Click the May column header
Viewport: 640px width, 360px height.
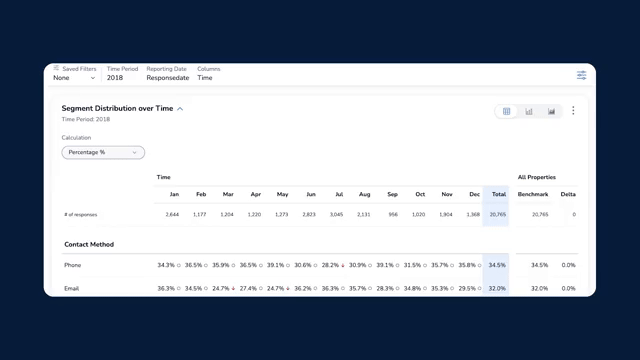[x=282, y=194]
